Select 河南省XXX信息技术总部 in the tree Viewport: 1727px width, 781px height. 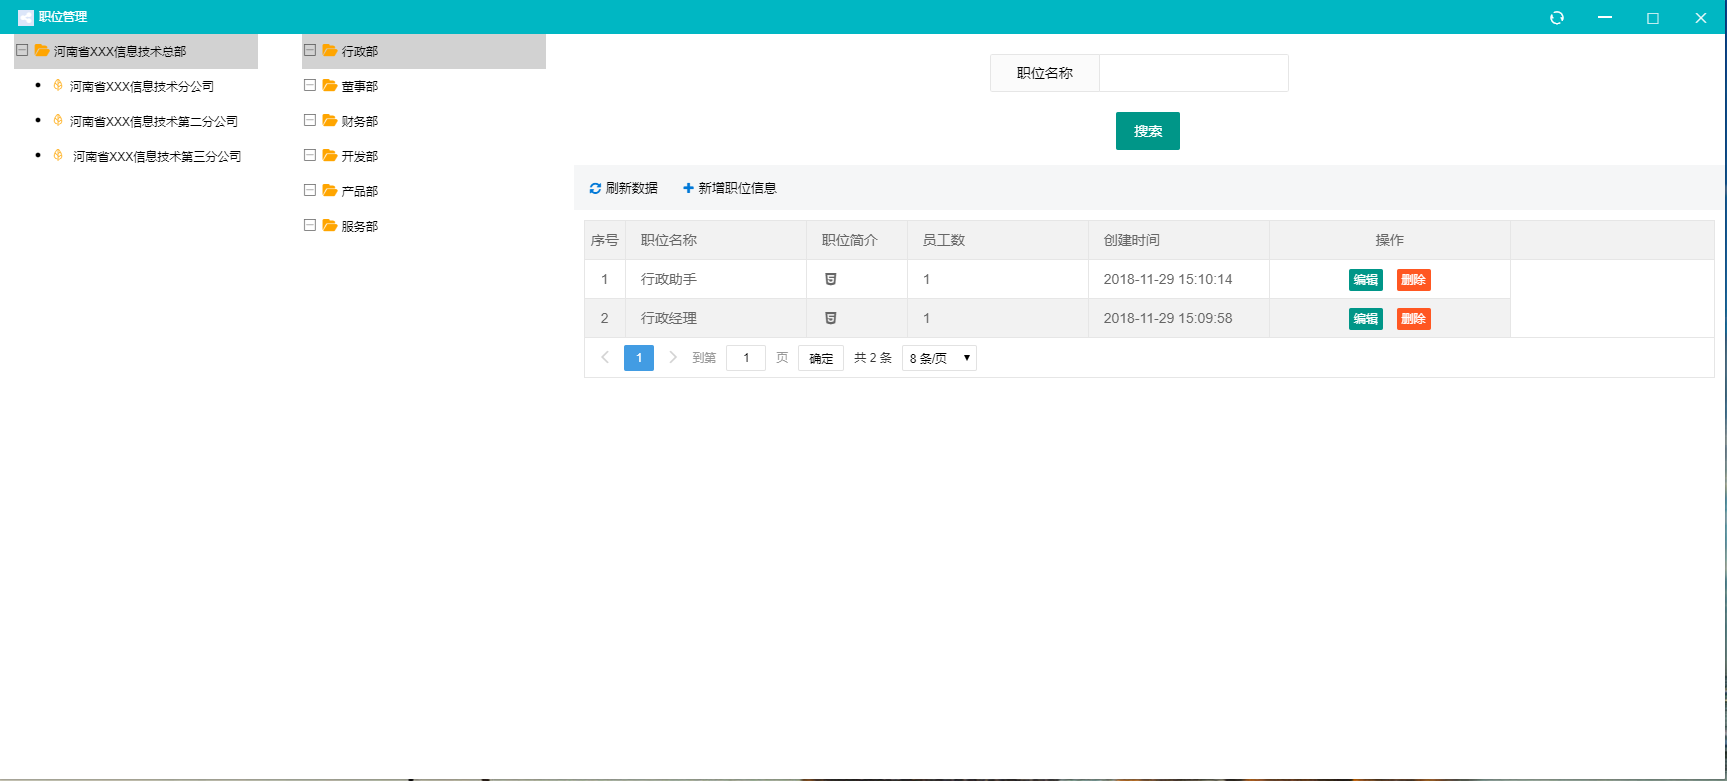(x=120, y=51)
